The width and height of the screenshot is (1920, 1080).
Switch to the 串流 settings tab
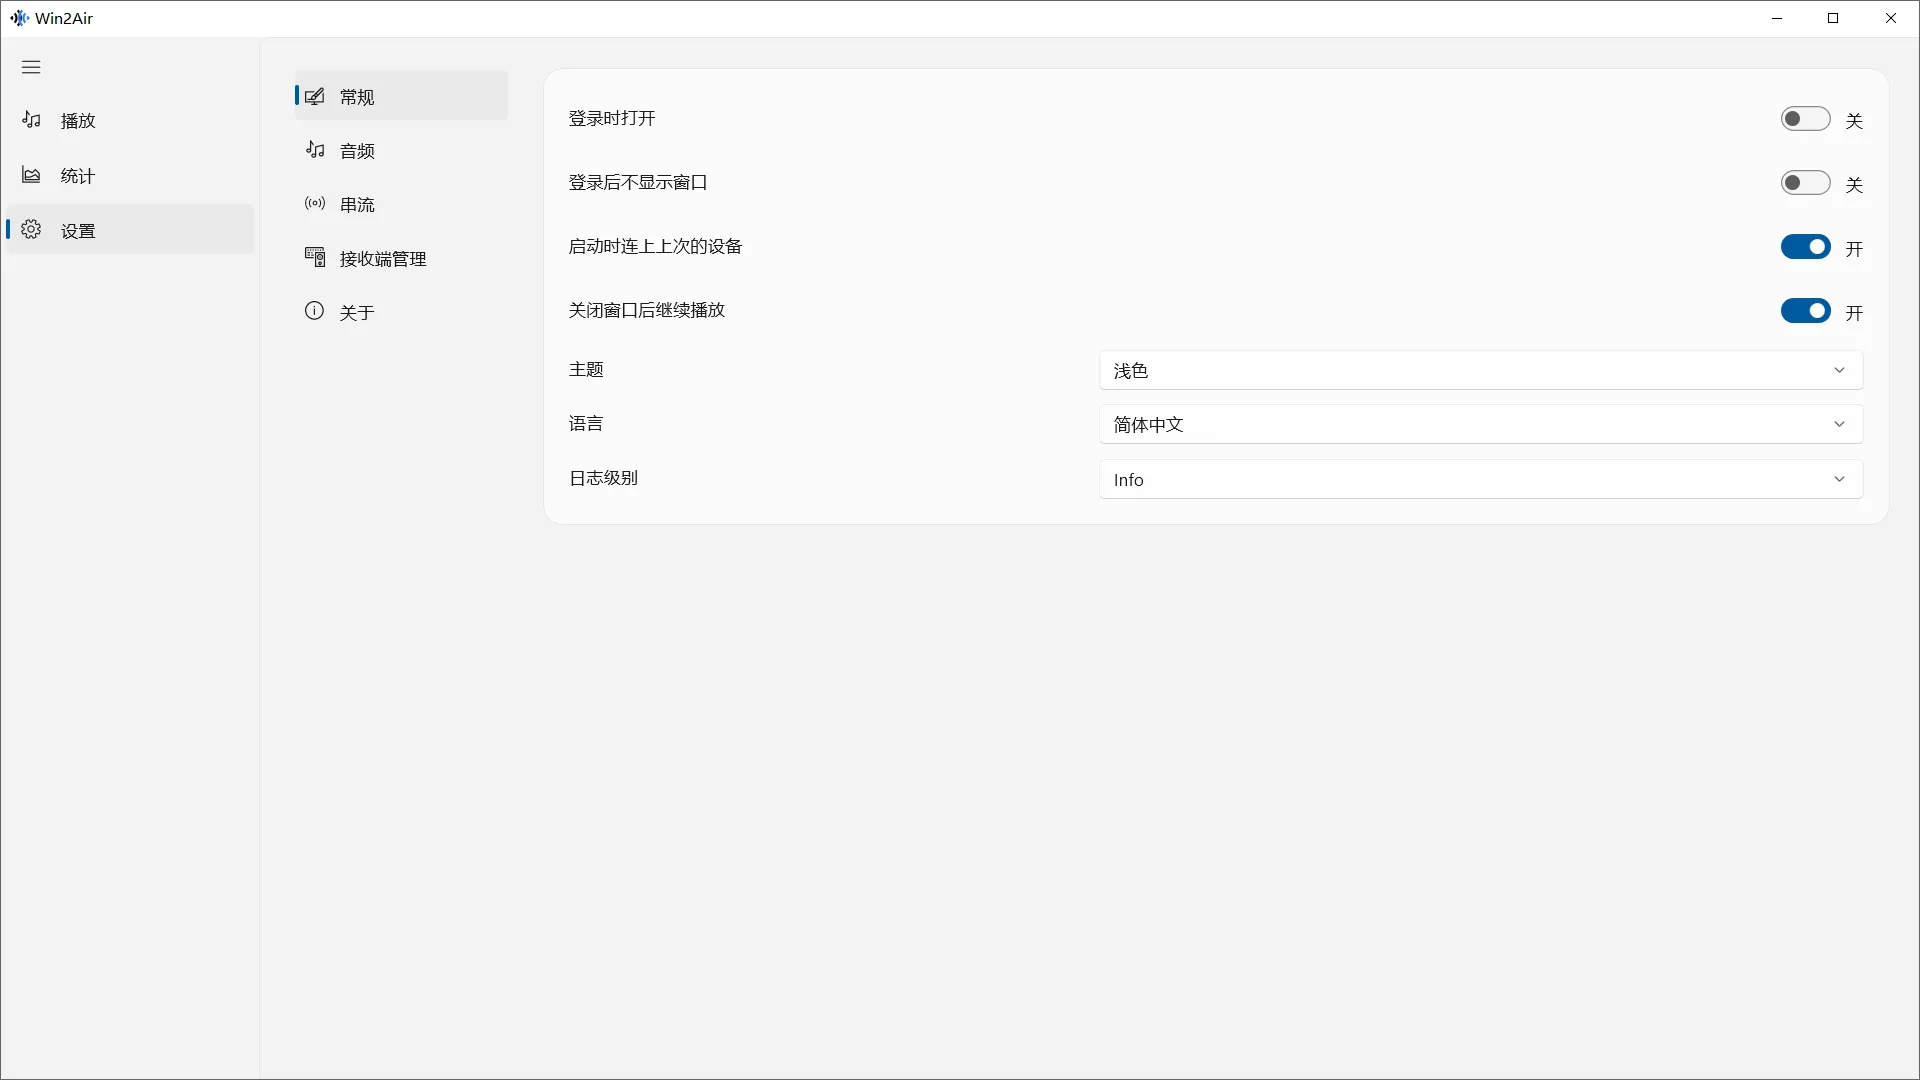click(401, 204)
